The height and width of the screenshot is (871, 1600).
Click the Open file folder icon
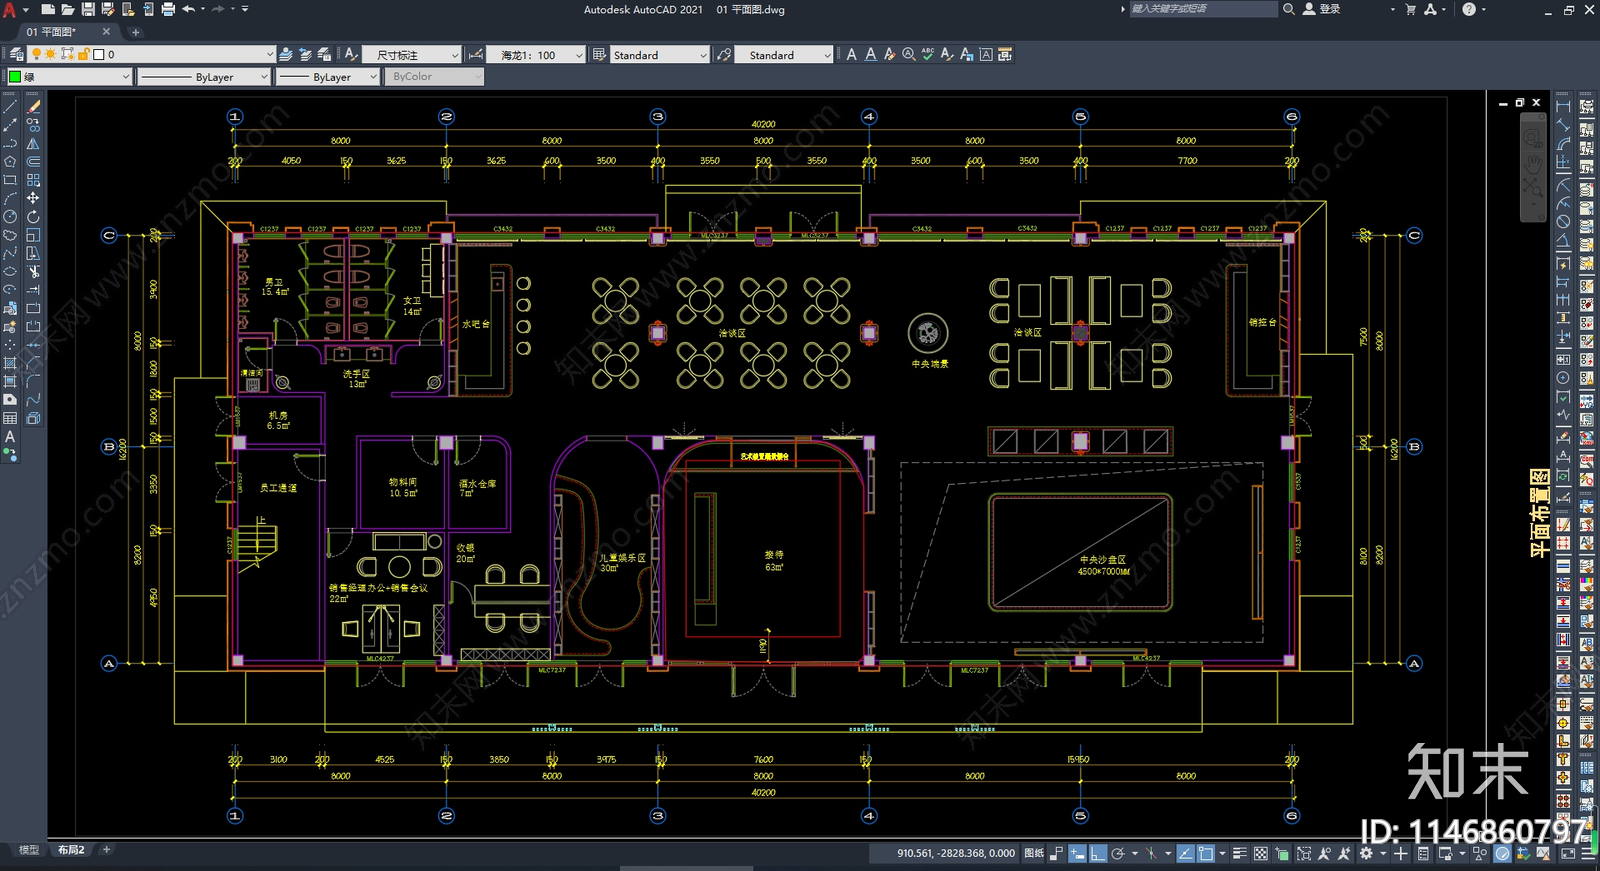coord(68,9)
